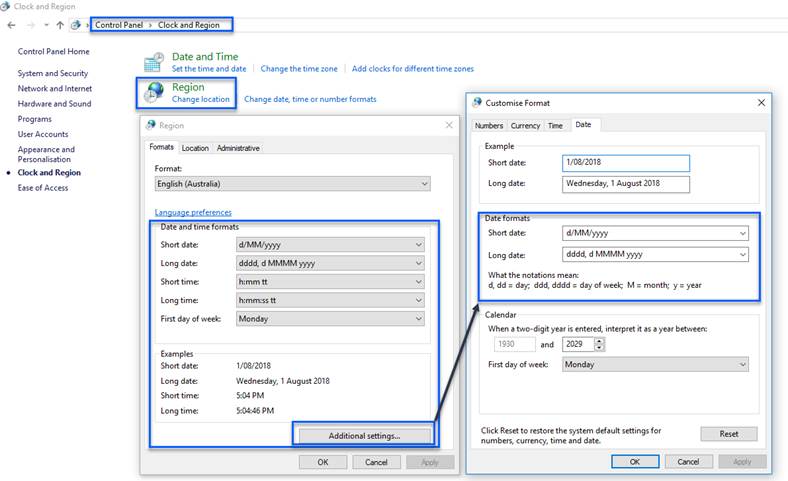Select Date tab in Customise Format
Image resolution: width=788 pixels, height=481 pixels.
pos(583,125)
